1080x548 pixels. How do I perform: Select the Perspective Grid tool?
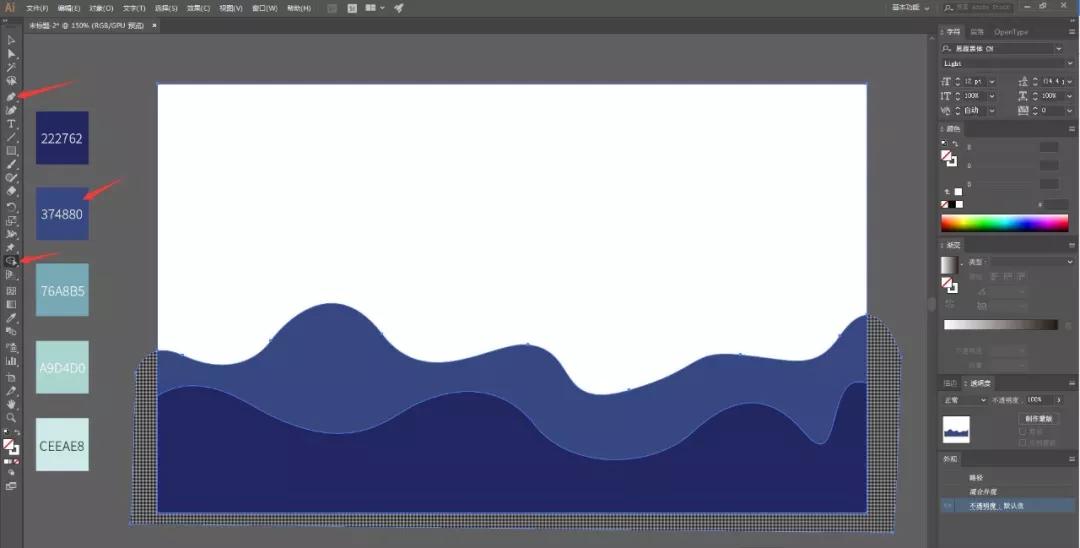click(x=11, y=275)
